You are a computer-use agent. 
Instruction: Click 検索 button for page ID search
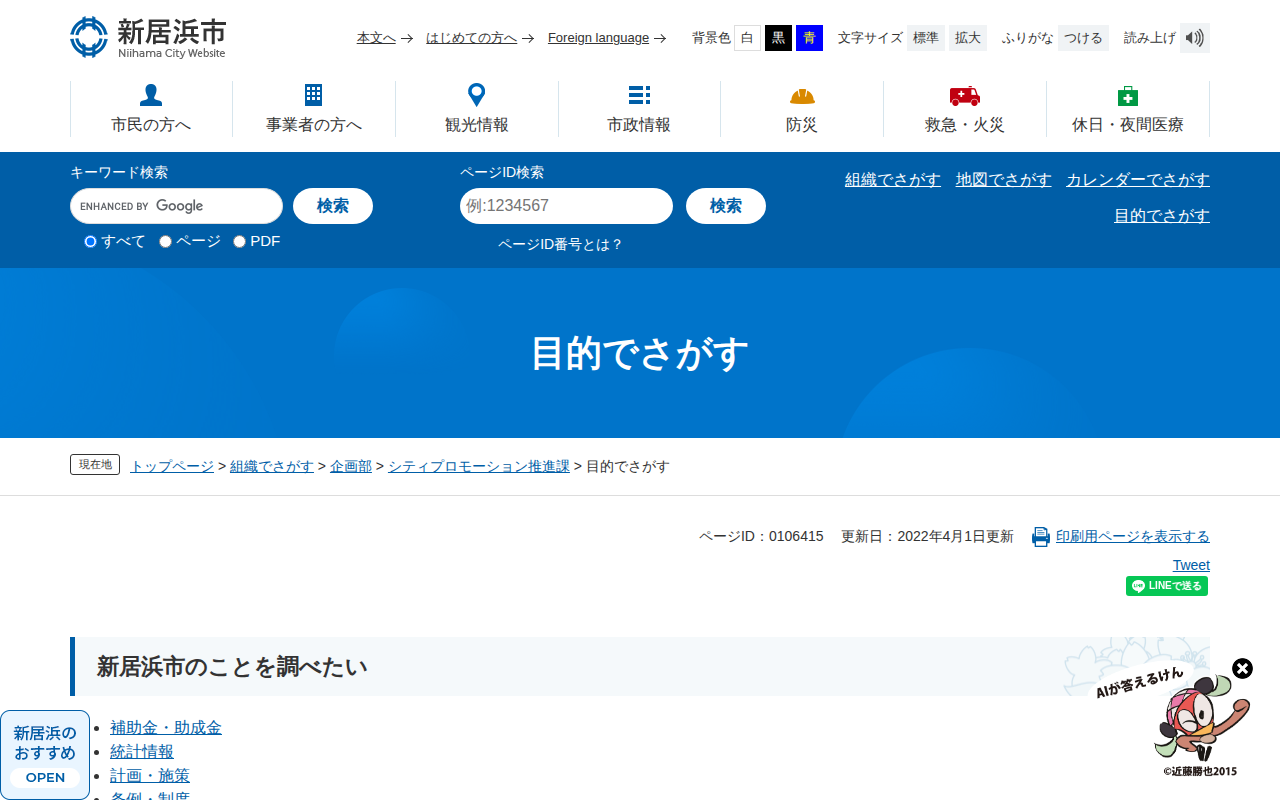point(726,206)
